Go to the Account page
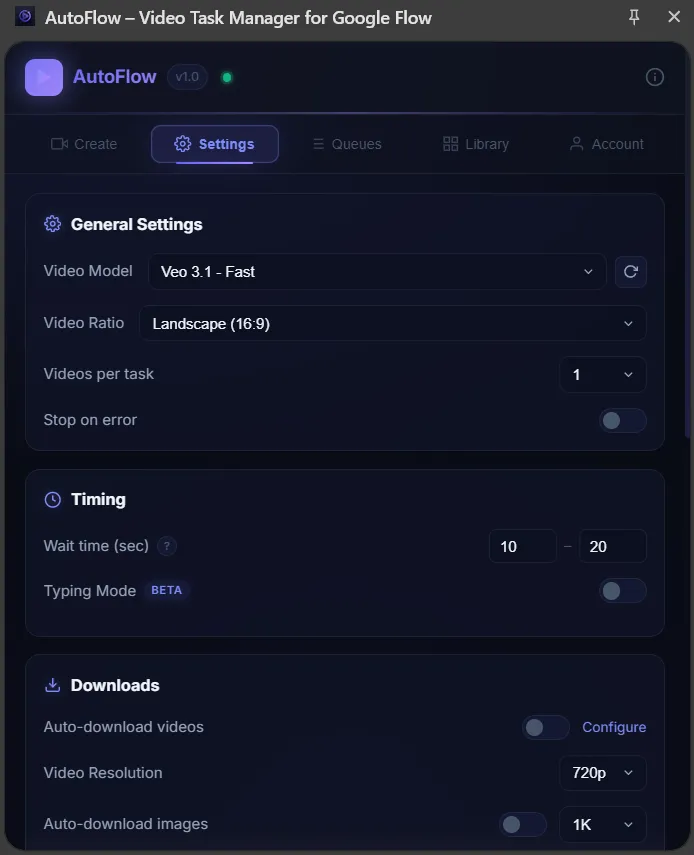The width and height of the screenshot is (694, 855). pos(605,144)
